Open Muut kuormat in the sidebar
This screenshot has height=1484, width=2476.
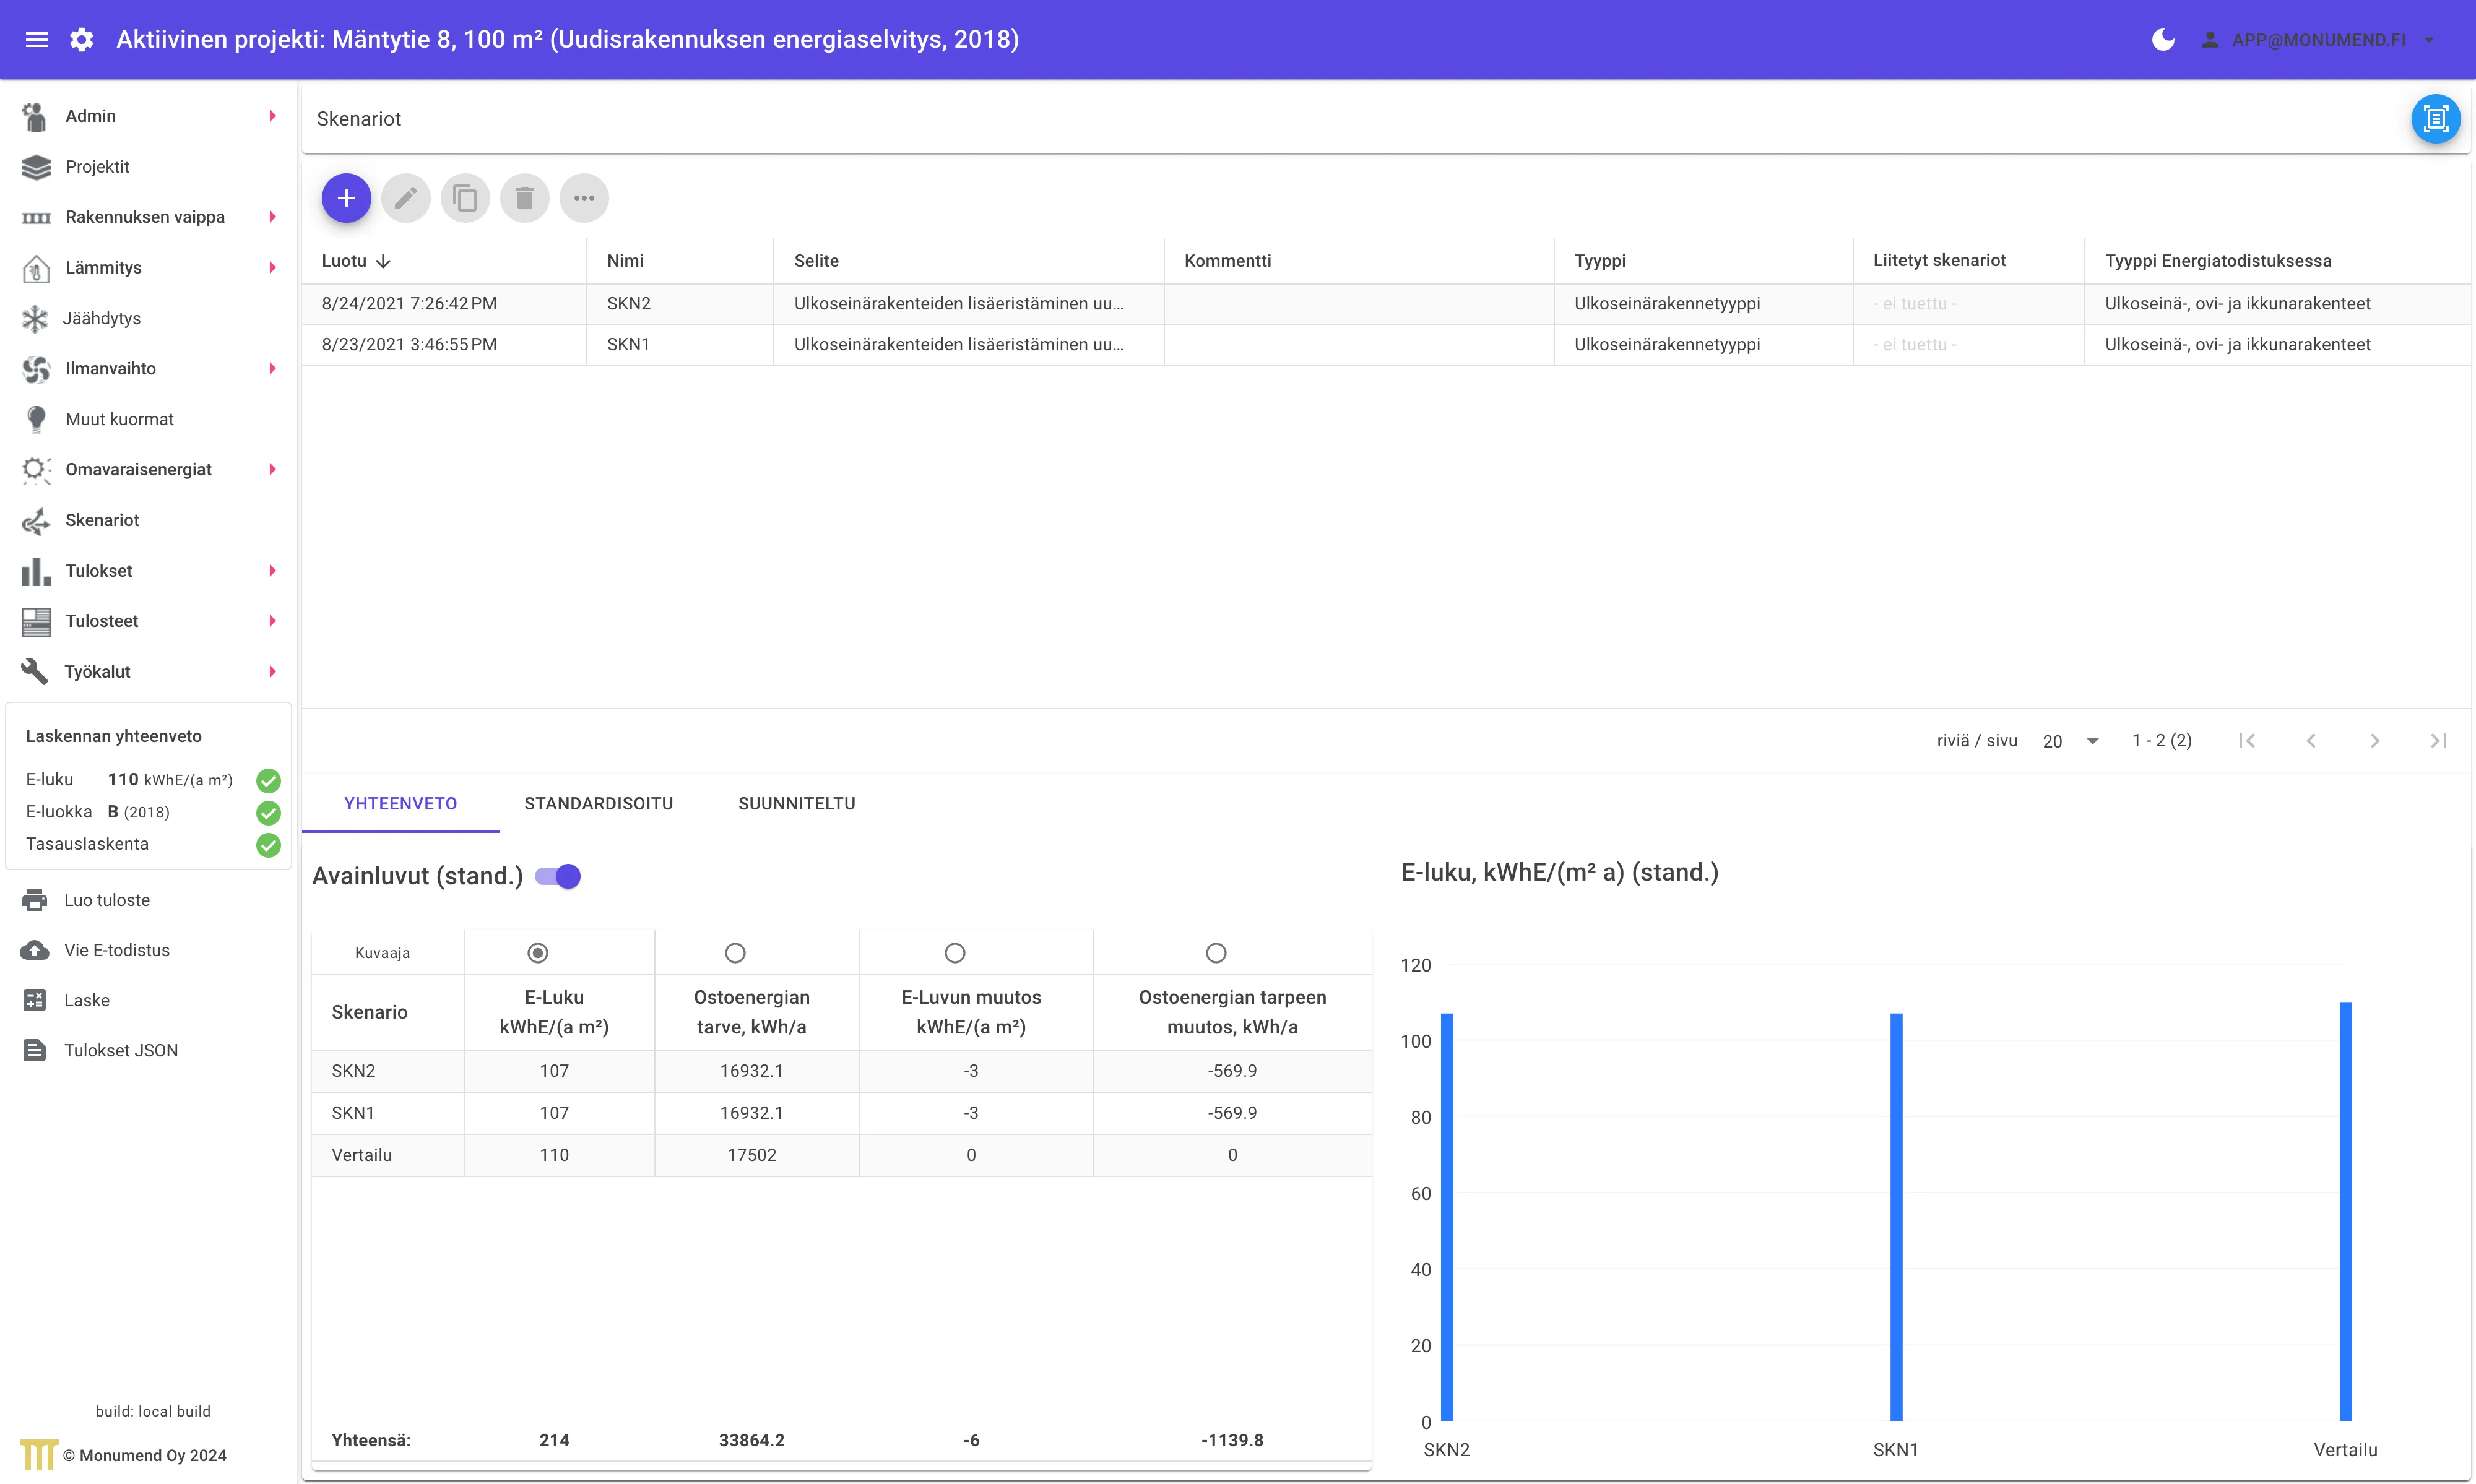point(119,419)
